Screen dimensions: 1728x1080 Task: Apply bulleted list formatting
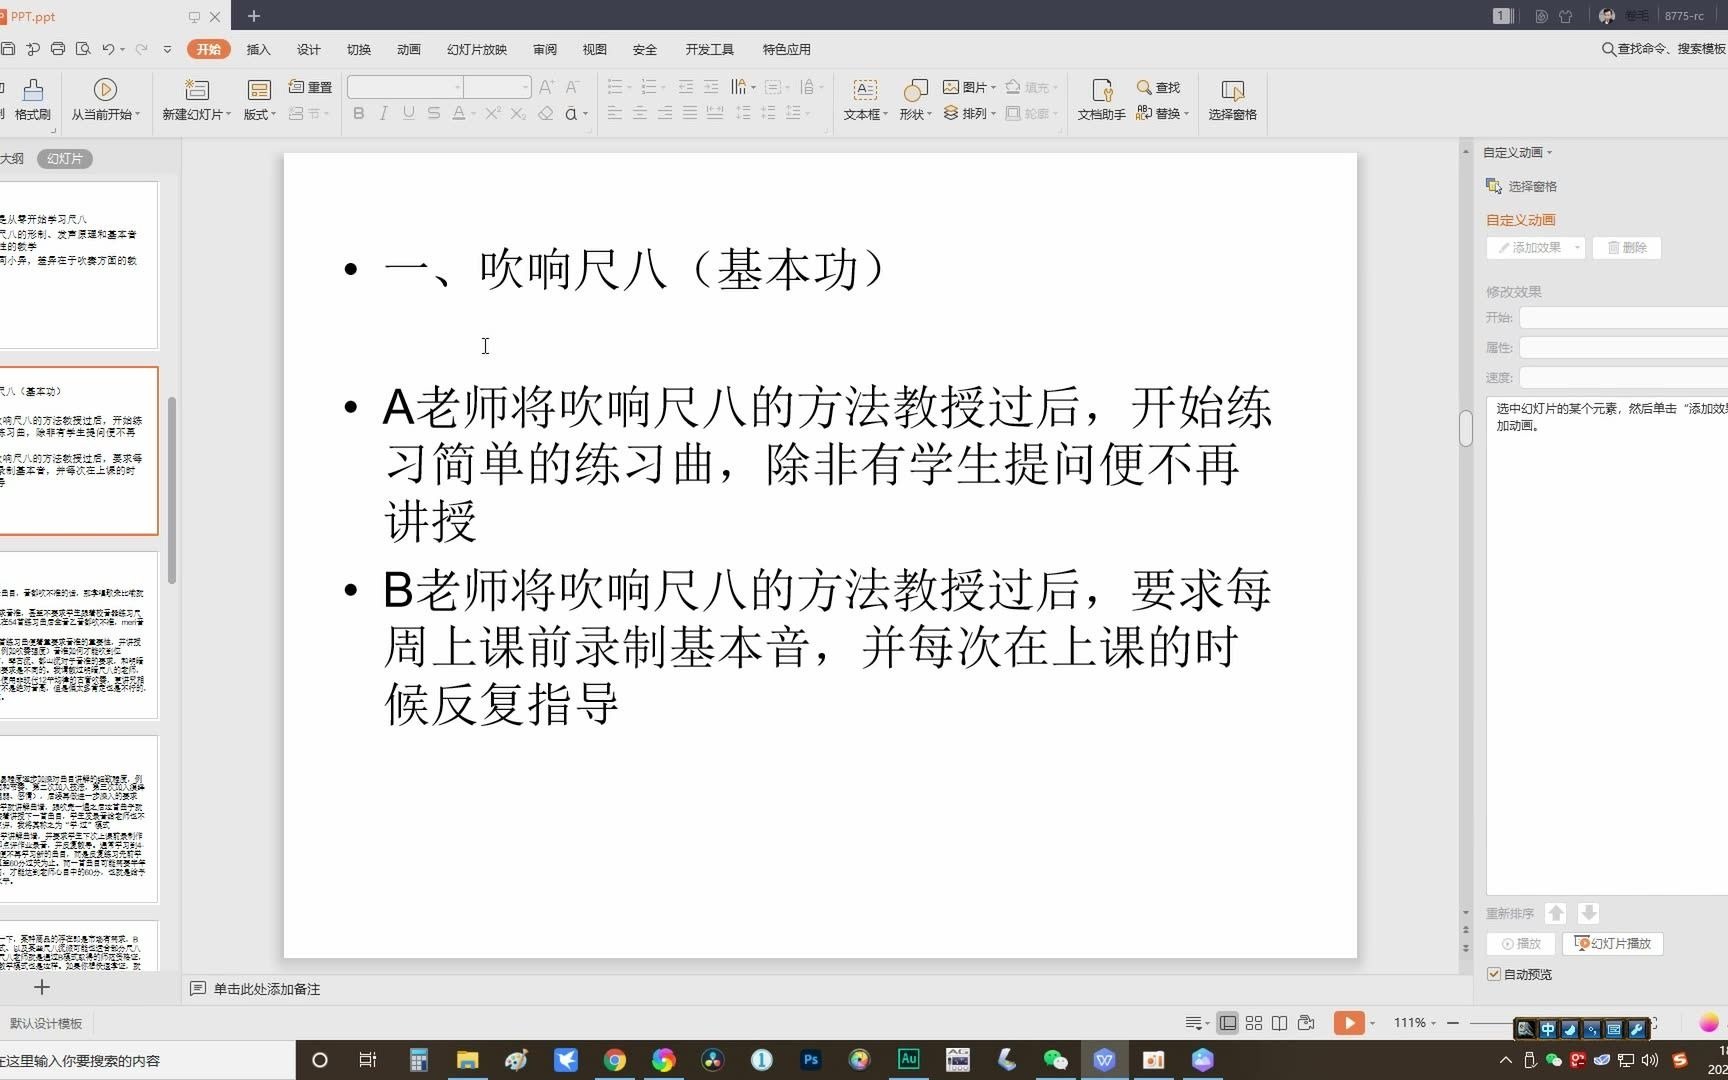point(615,87)
